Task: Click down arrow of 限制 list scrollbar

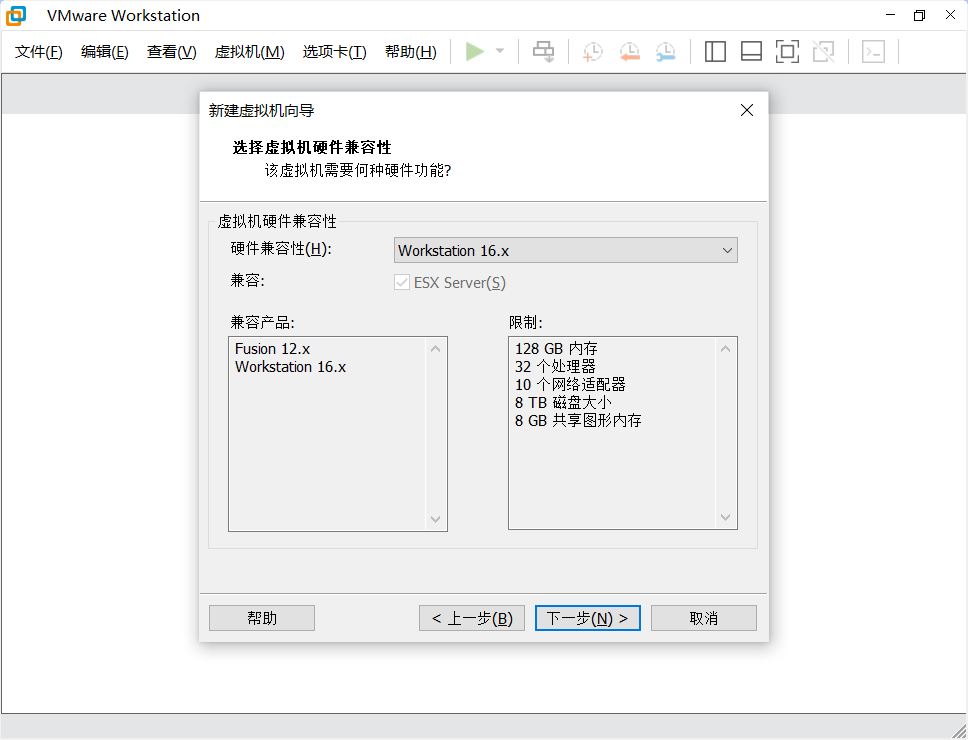Action: (725, 517)
